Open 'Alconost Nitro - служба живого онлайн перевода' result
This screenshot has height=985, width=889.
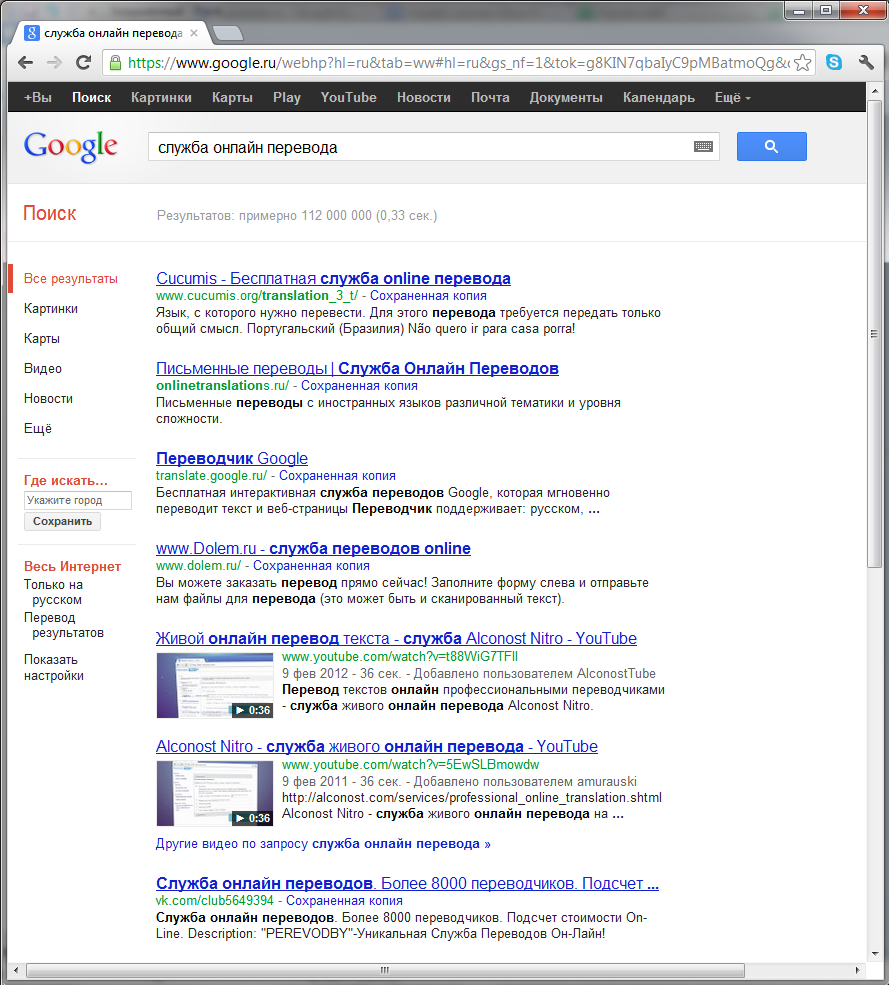tap(376, 746)
